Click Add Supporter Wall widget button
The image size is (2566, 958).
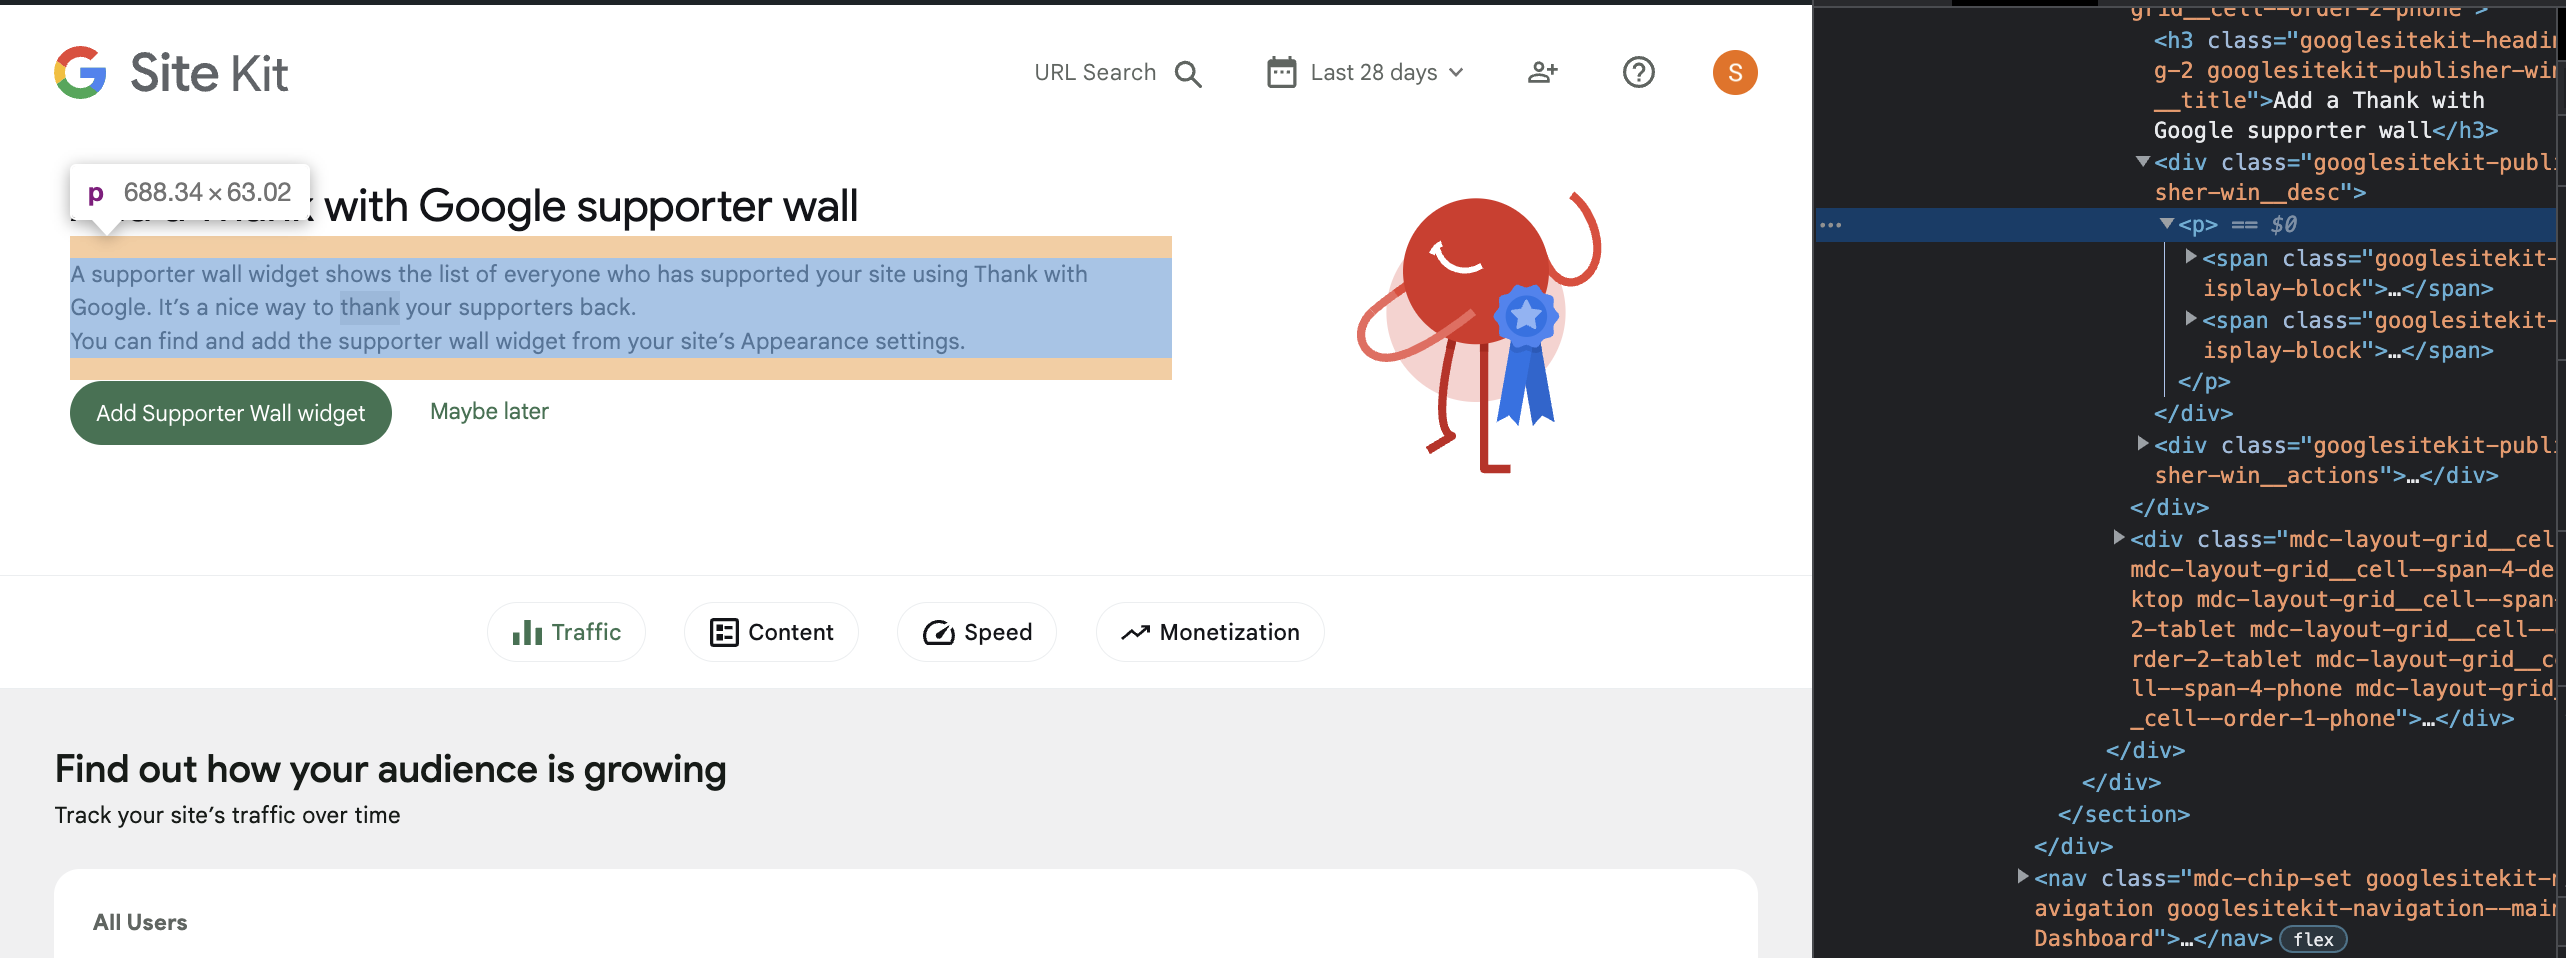231,413
